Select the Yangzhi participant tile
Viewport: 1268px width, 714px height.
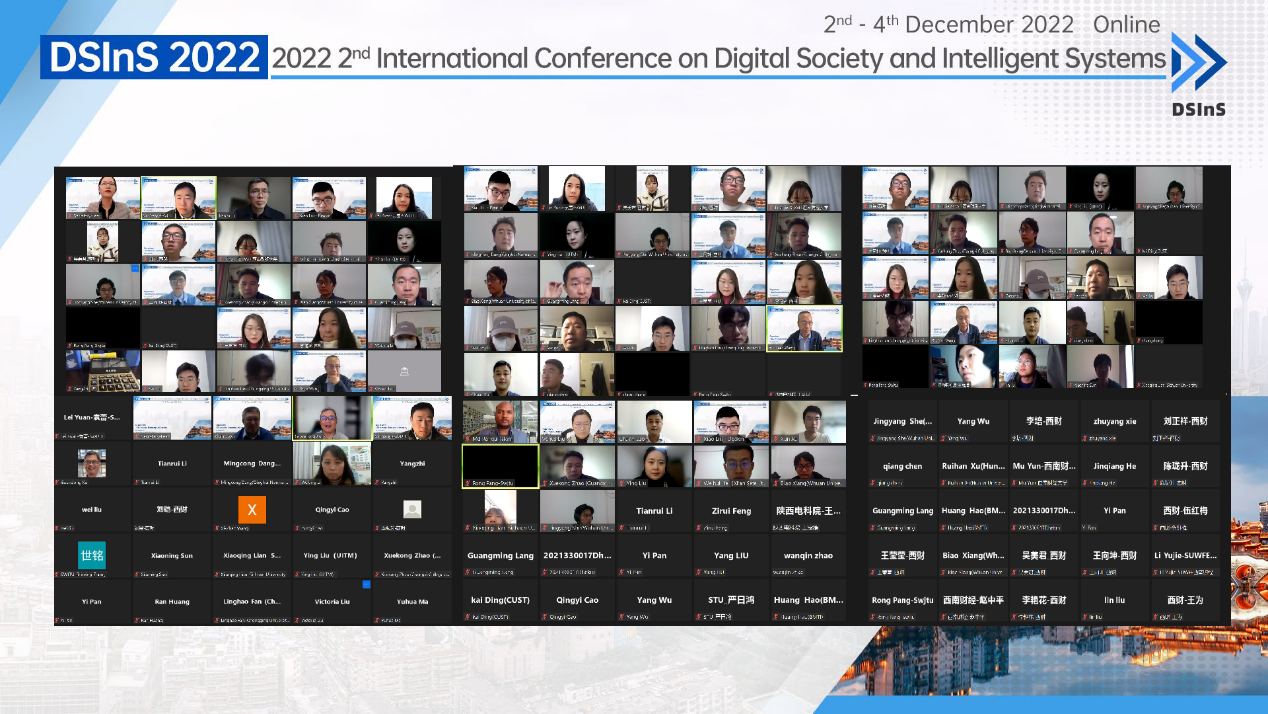411,464
